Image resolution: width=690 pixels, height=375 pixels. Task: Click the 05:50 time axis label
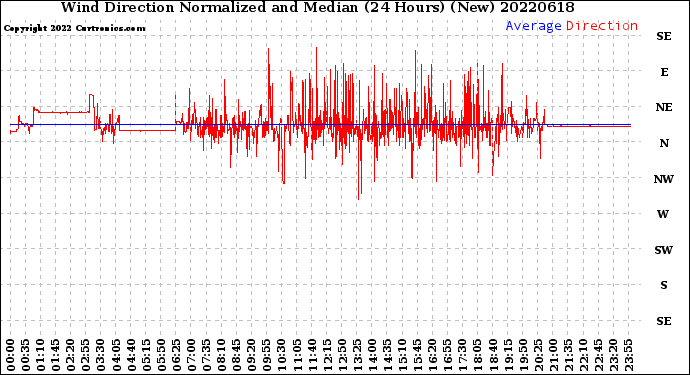161,355
